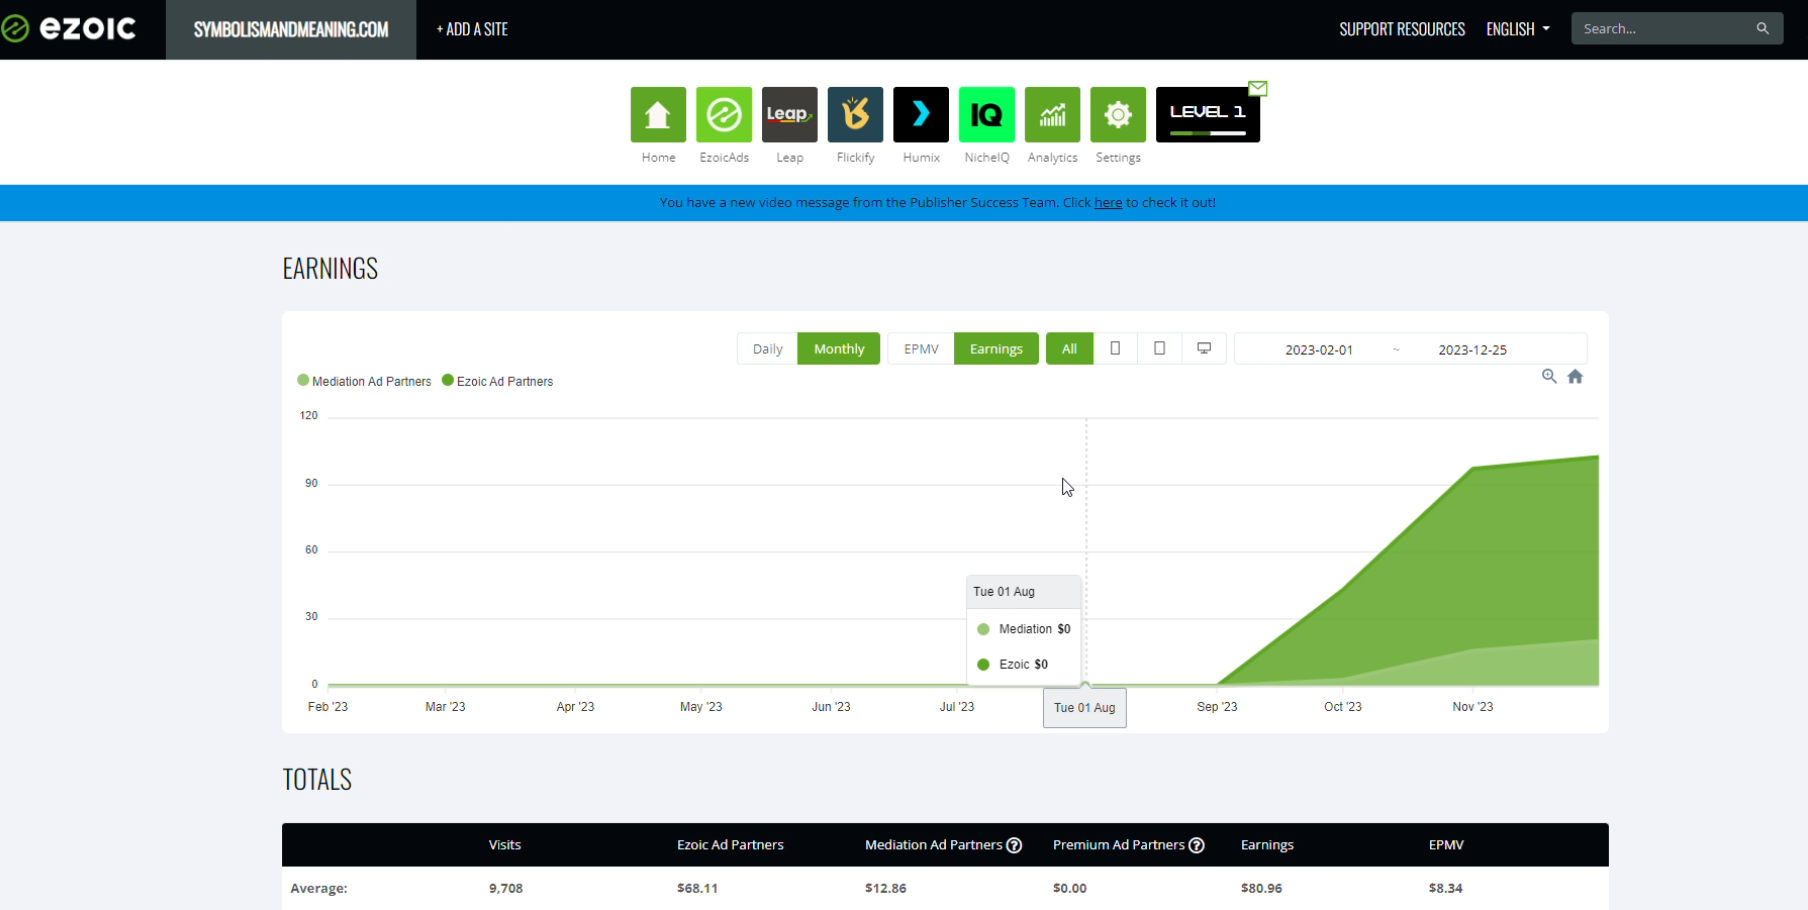The height and width of the screenshot is (910, 1808).
Task: Reset chart with the home icon
Action: click(1575, 376)
